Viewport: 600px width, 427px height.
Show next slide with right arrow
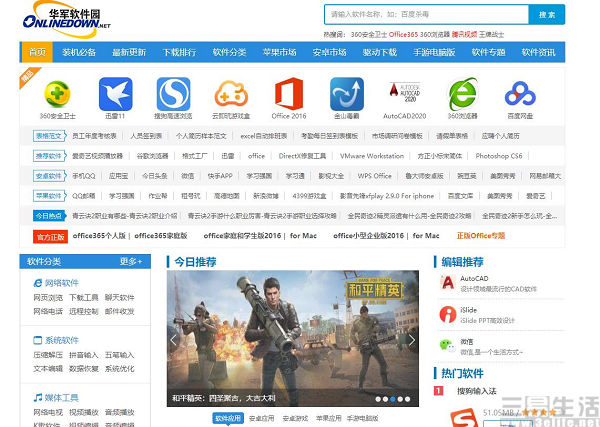coord(412,340)
